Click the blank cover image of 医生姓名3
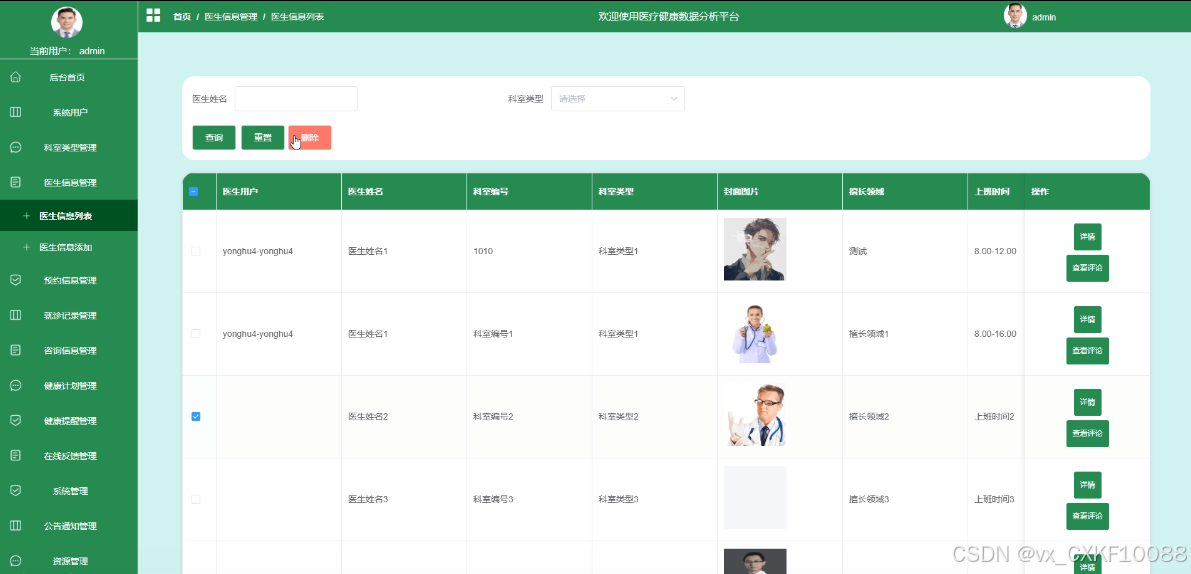This screenshot has width=1191, height=574. [755, 497]
